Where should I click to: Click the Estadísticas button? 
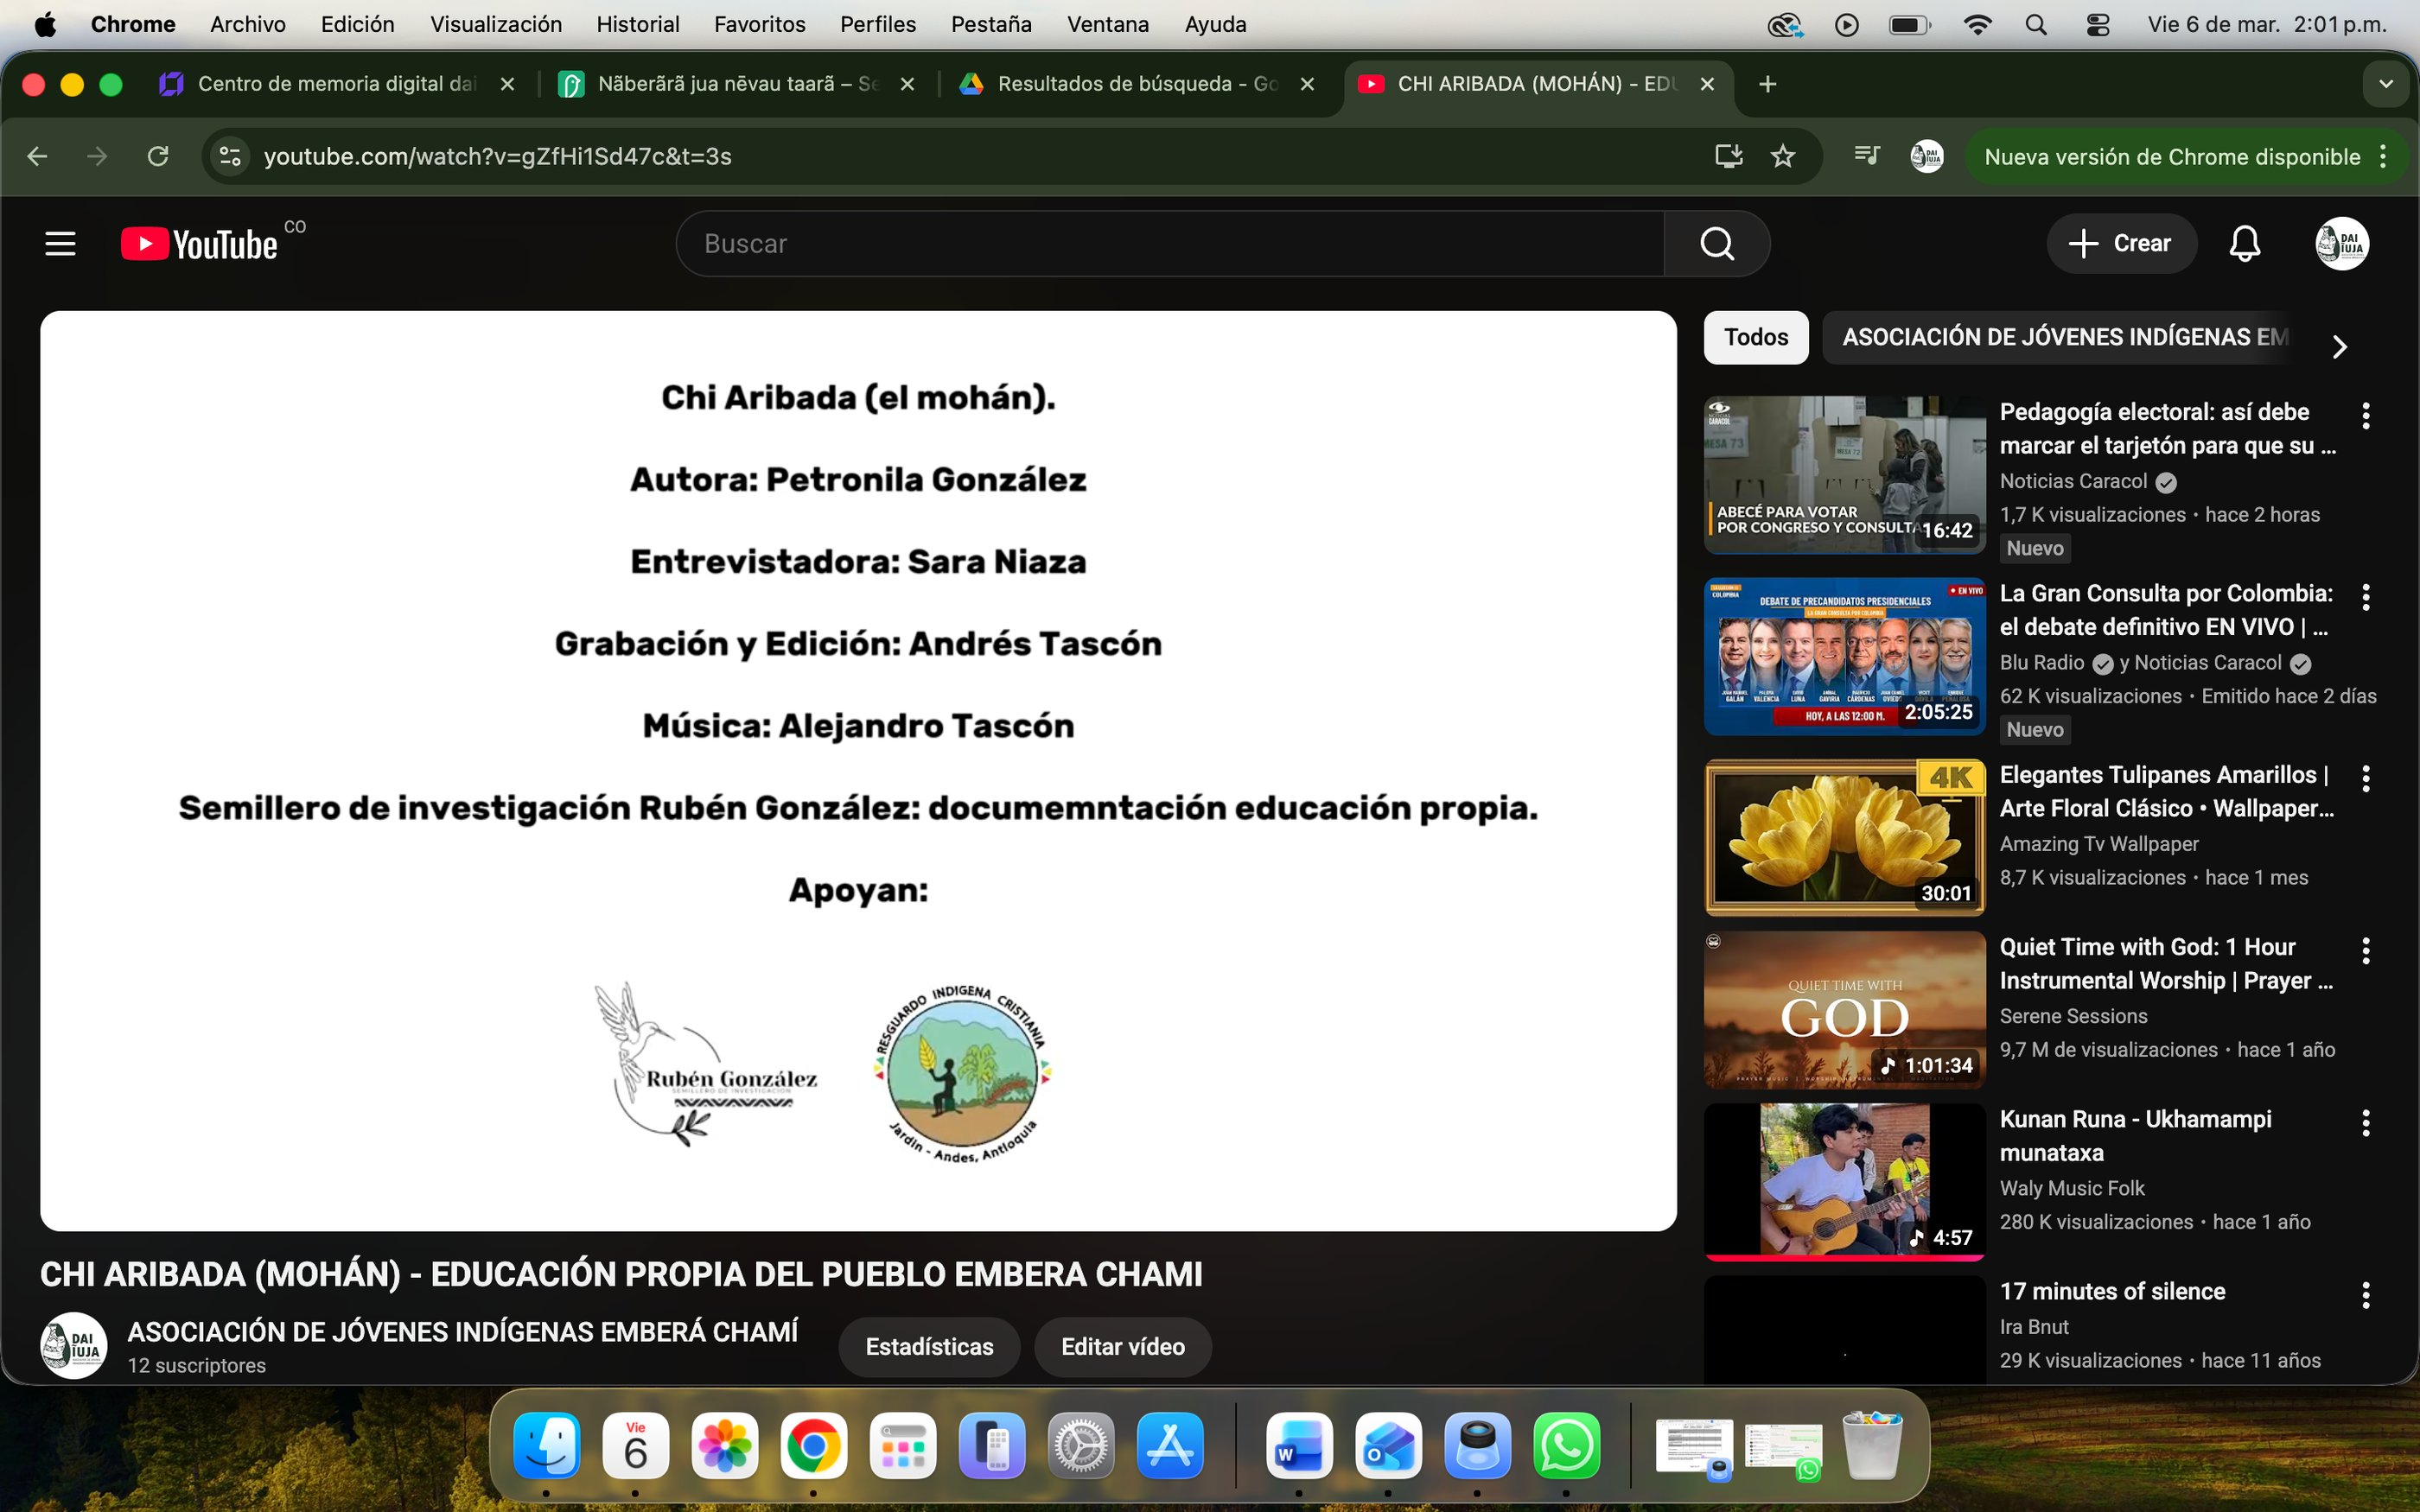click(x=928, y=1346)
